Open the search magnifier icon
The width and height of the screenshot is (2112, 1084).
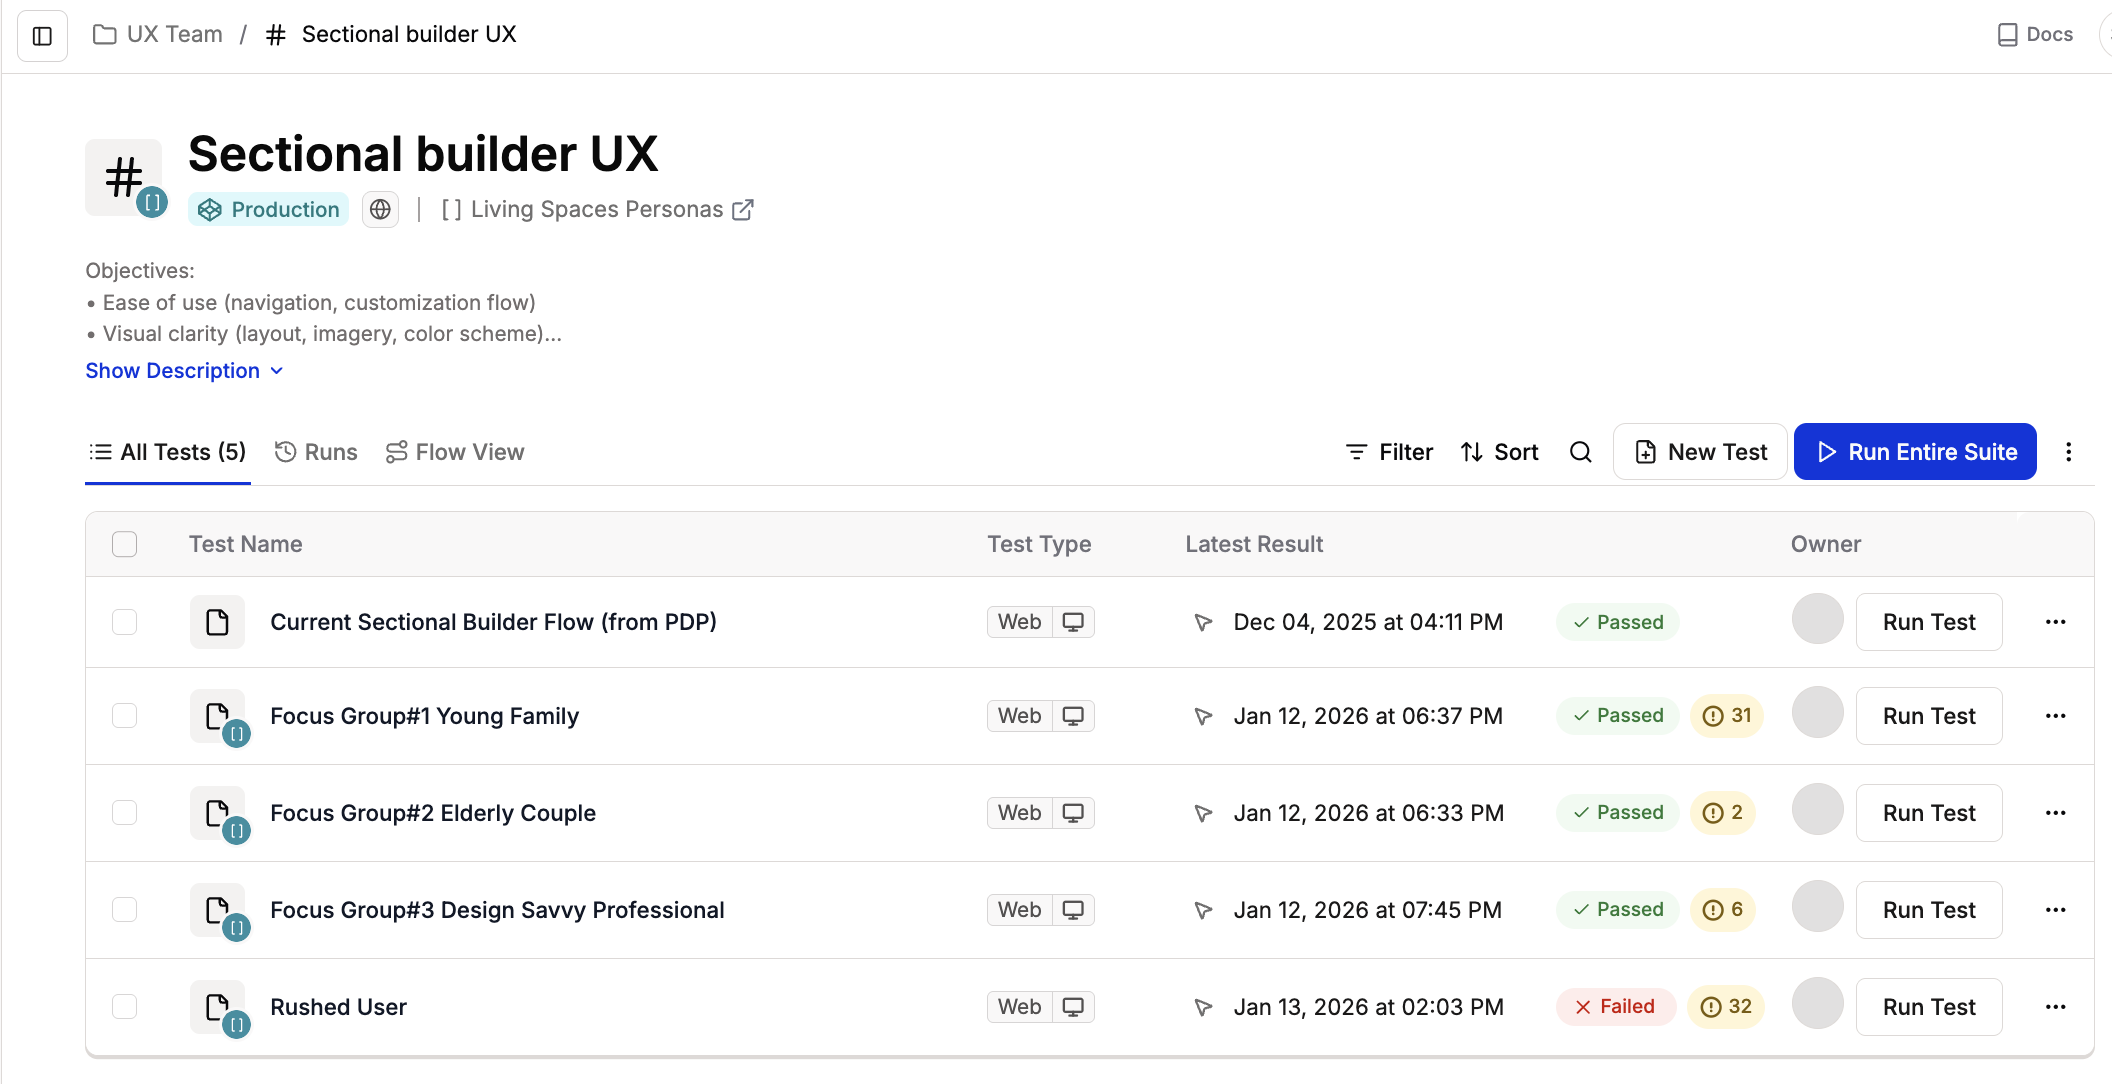point(1580,452)
